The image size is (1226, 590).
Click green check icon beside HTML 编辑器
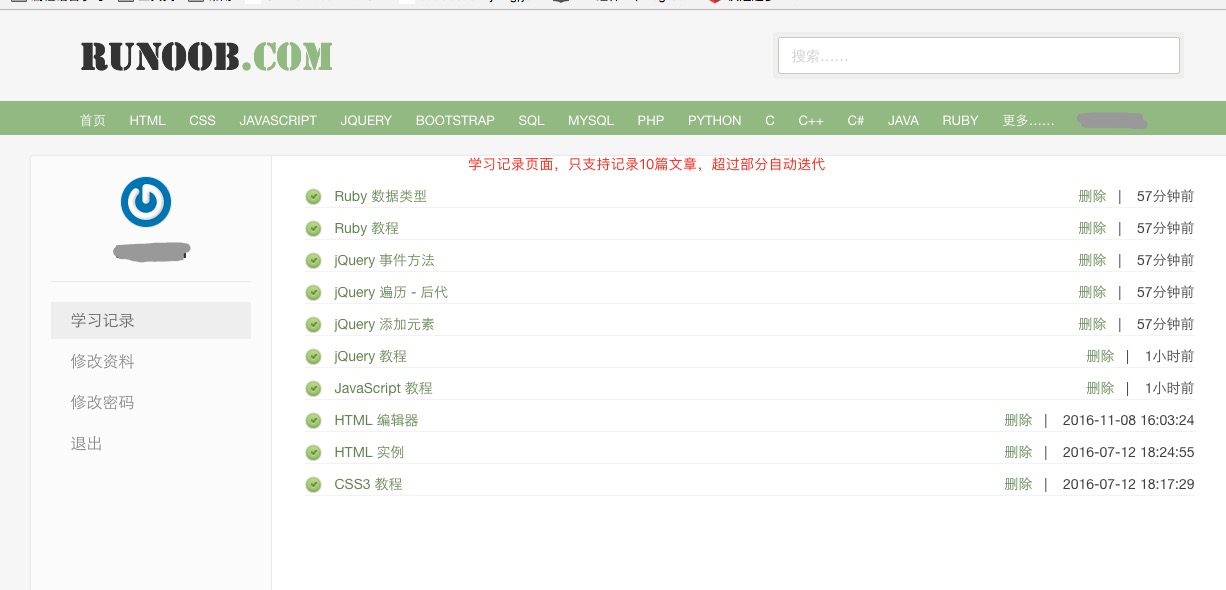(x=313, y=421)
